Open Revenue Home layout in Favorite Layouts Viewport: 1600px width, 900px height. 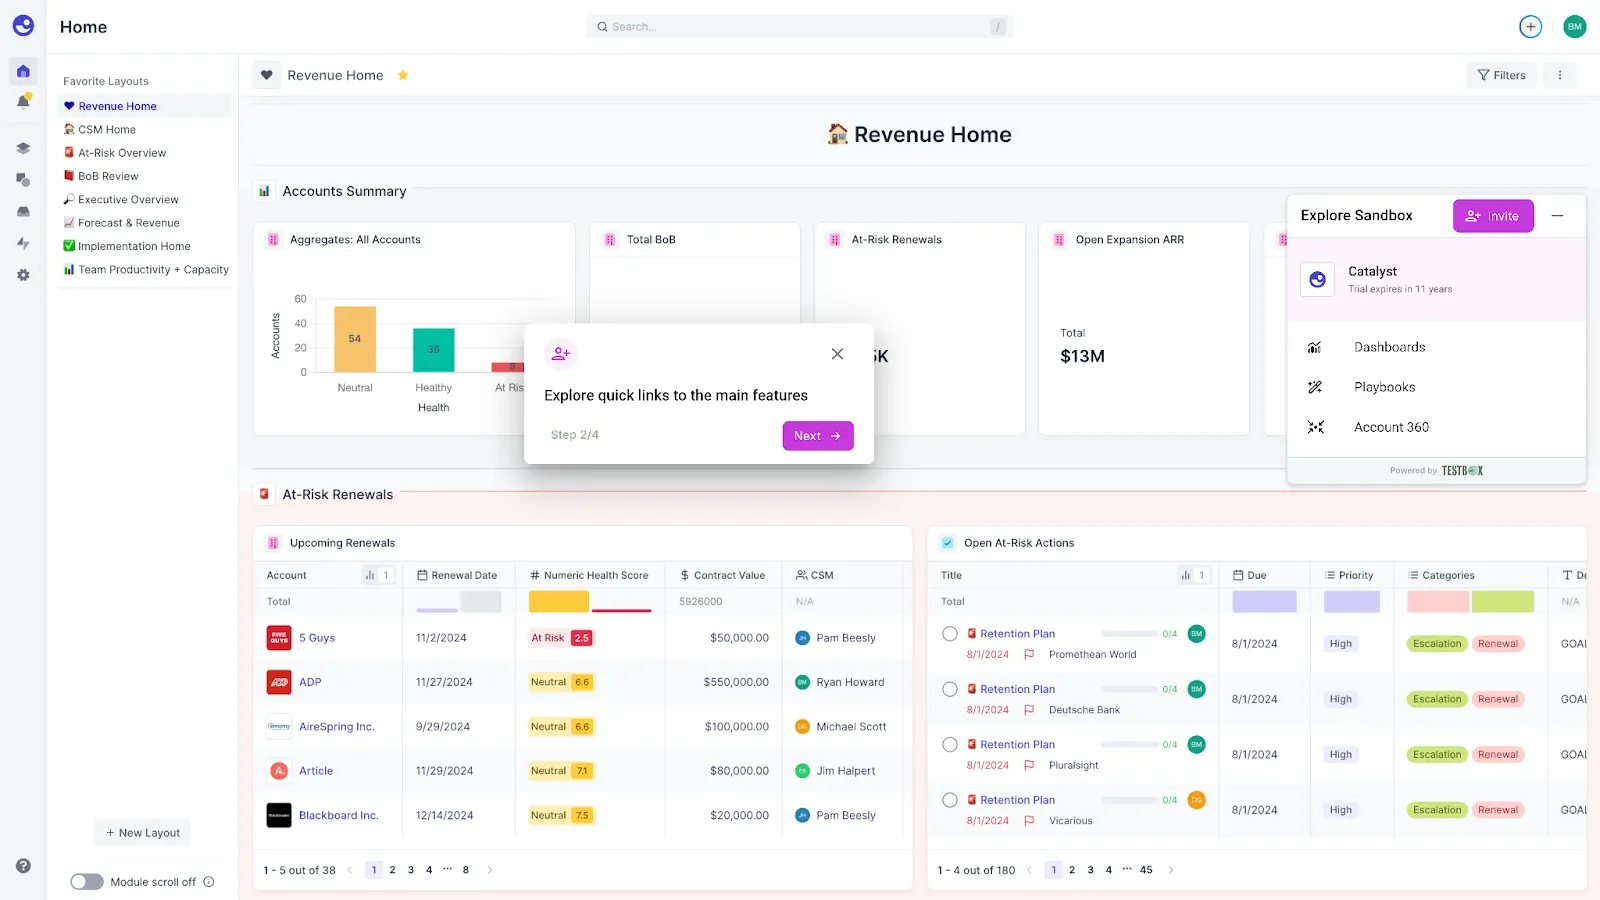[x=145, y=106]
